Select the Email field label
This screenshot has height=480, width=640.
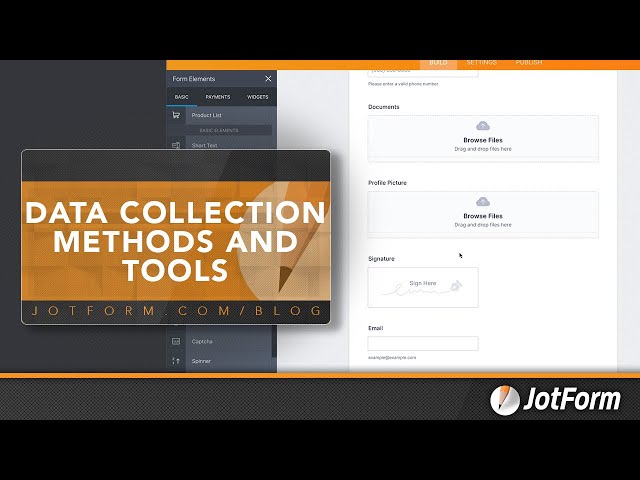coord(376,328)
